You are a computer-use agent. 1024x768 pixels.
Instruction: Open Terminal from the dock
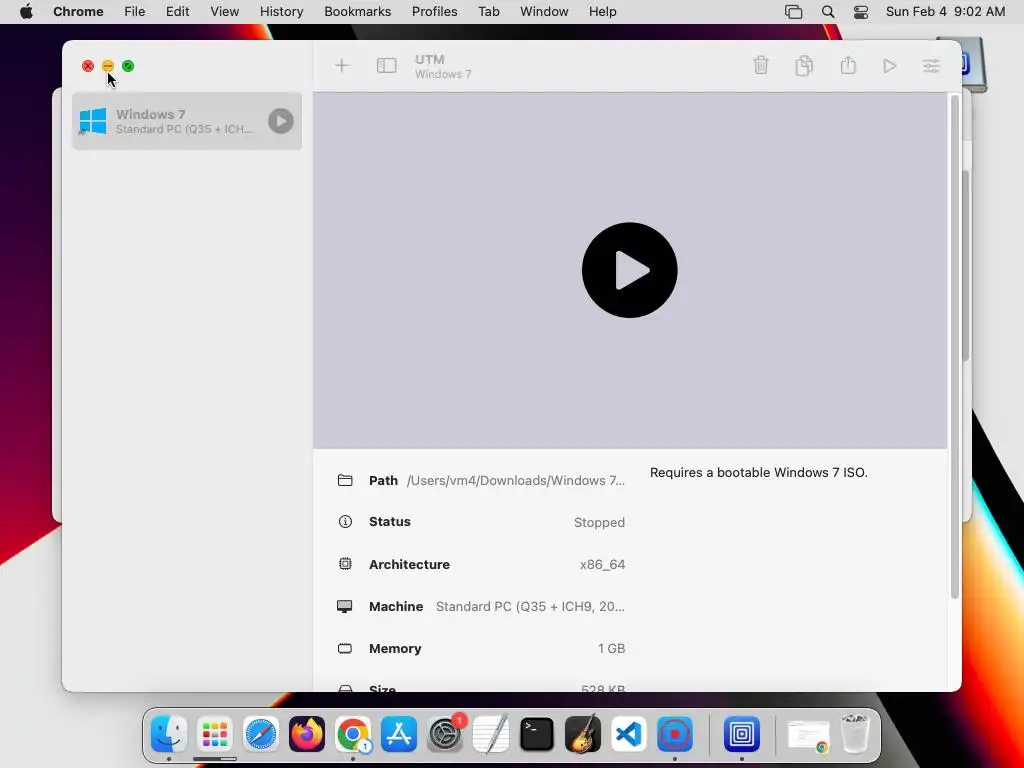(537, 734)
